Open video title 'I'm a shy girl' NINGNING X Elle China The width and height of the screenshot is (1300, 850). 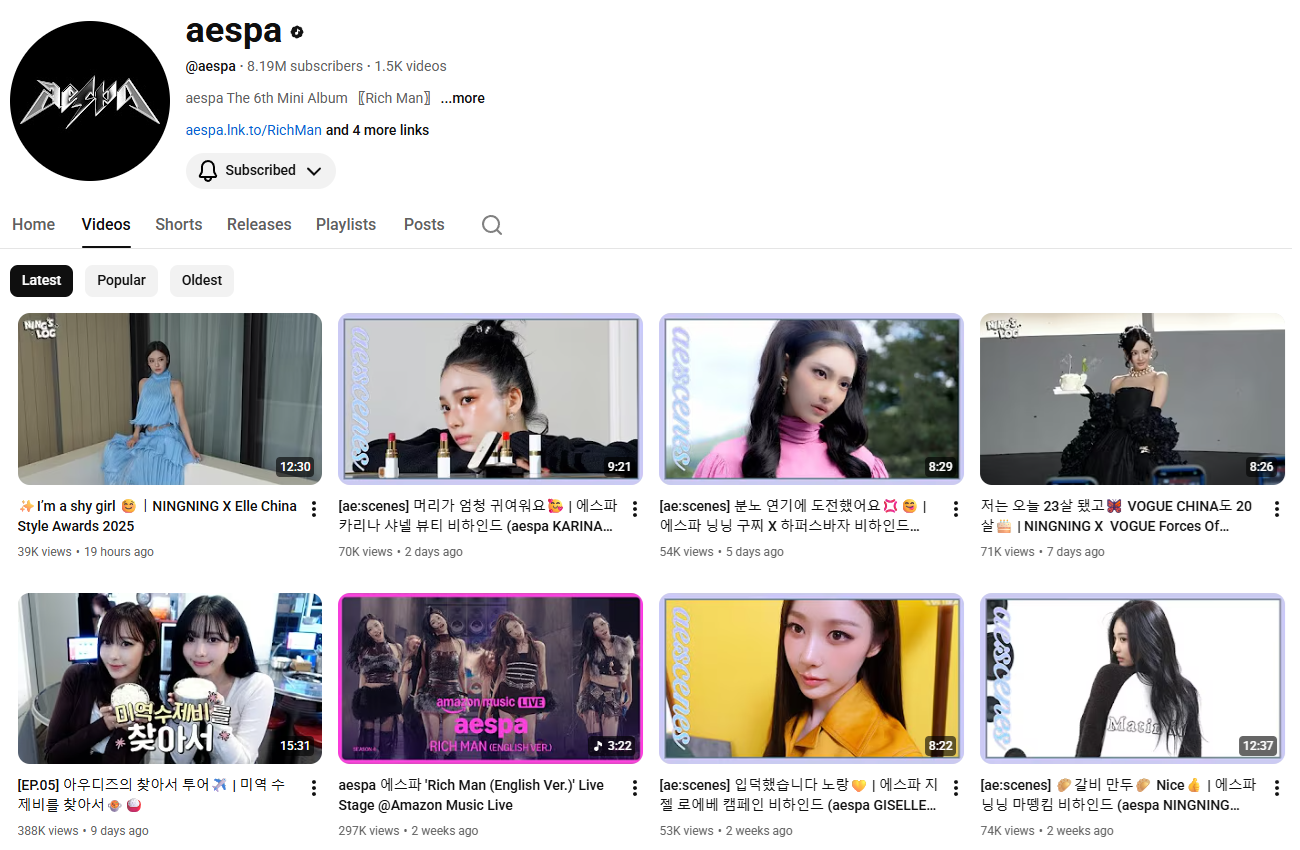coord(158,516)
